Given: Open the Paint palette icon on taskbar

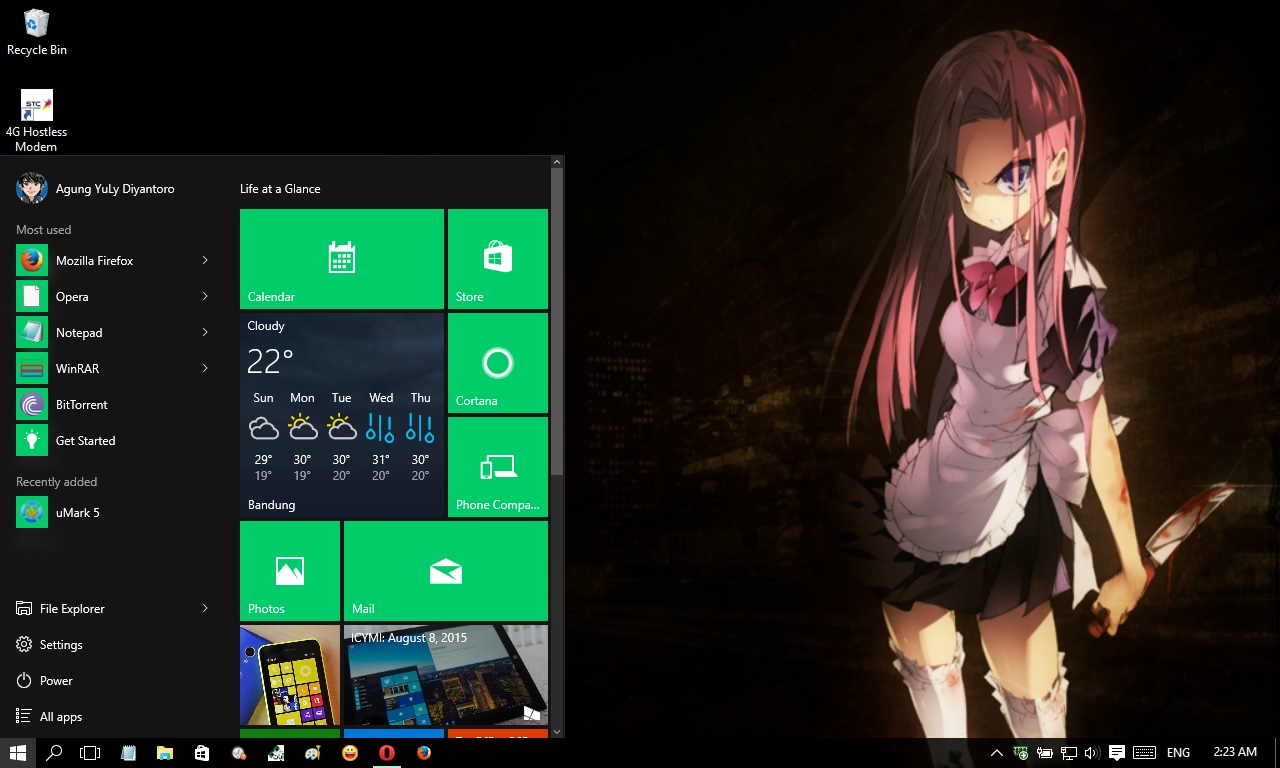Looking at the screenshot, I should tap(313, 753).
